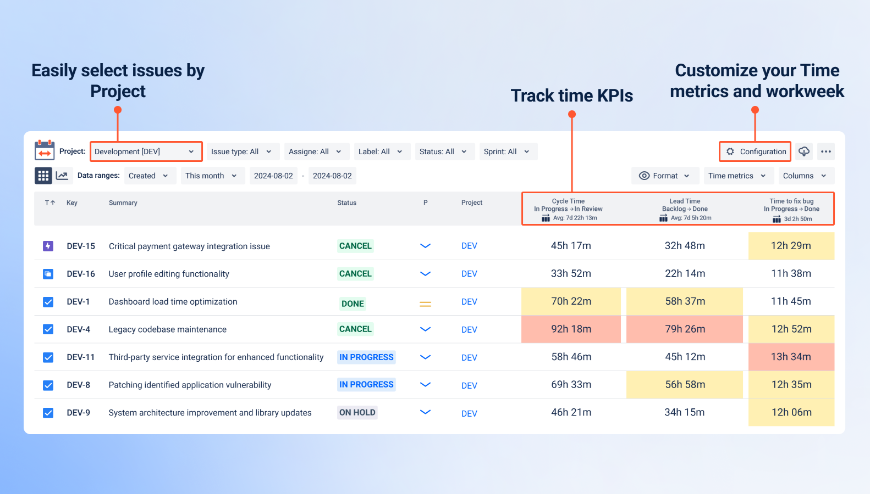Open issue key DEV-15
Screen dimensions: 870x494
click(x=81, y=246)
